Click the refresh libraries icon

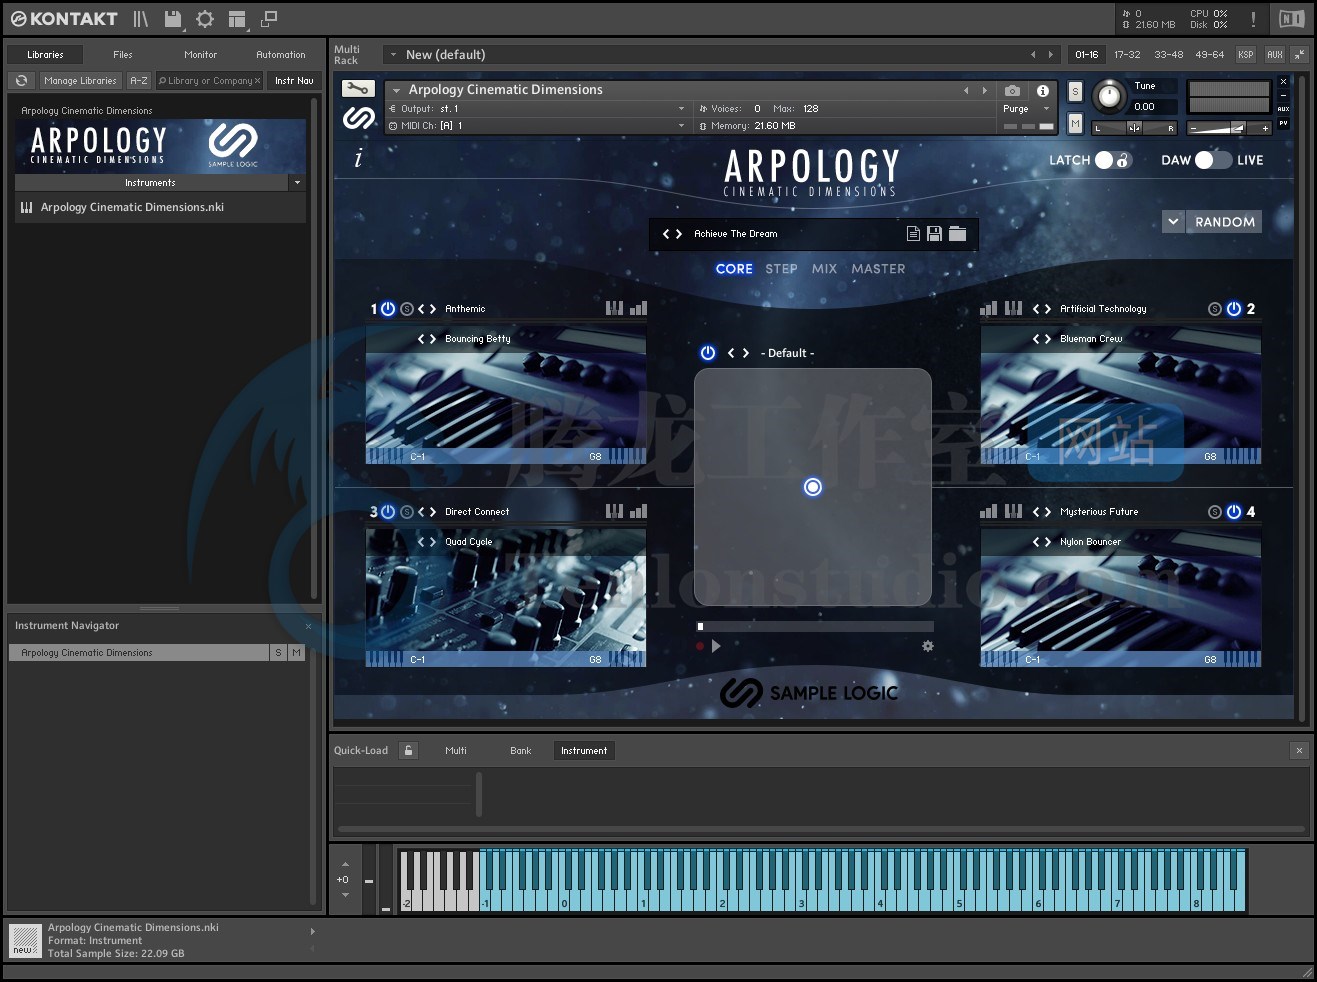pos(21,81)
